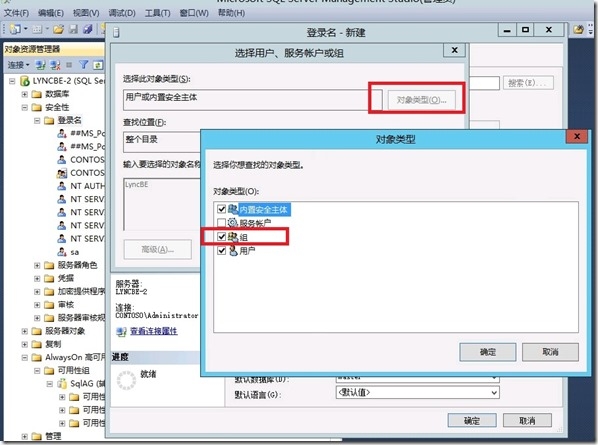Collapse the 安全性 node
This screenshot has height=445, width=598.
click(25, 108)
